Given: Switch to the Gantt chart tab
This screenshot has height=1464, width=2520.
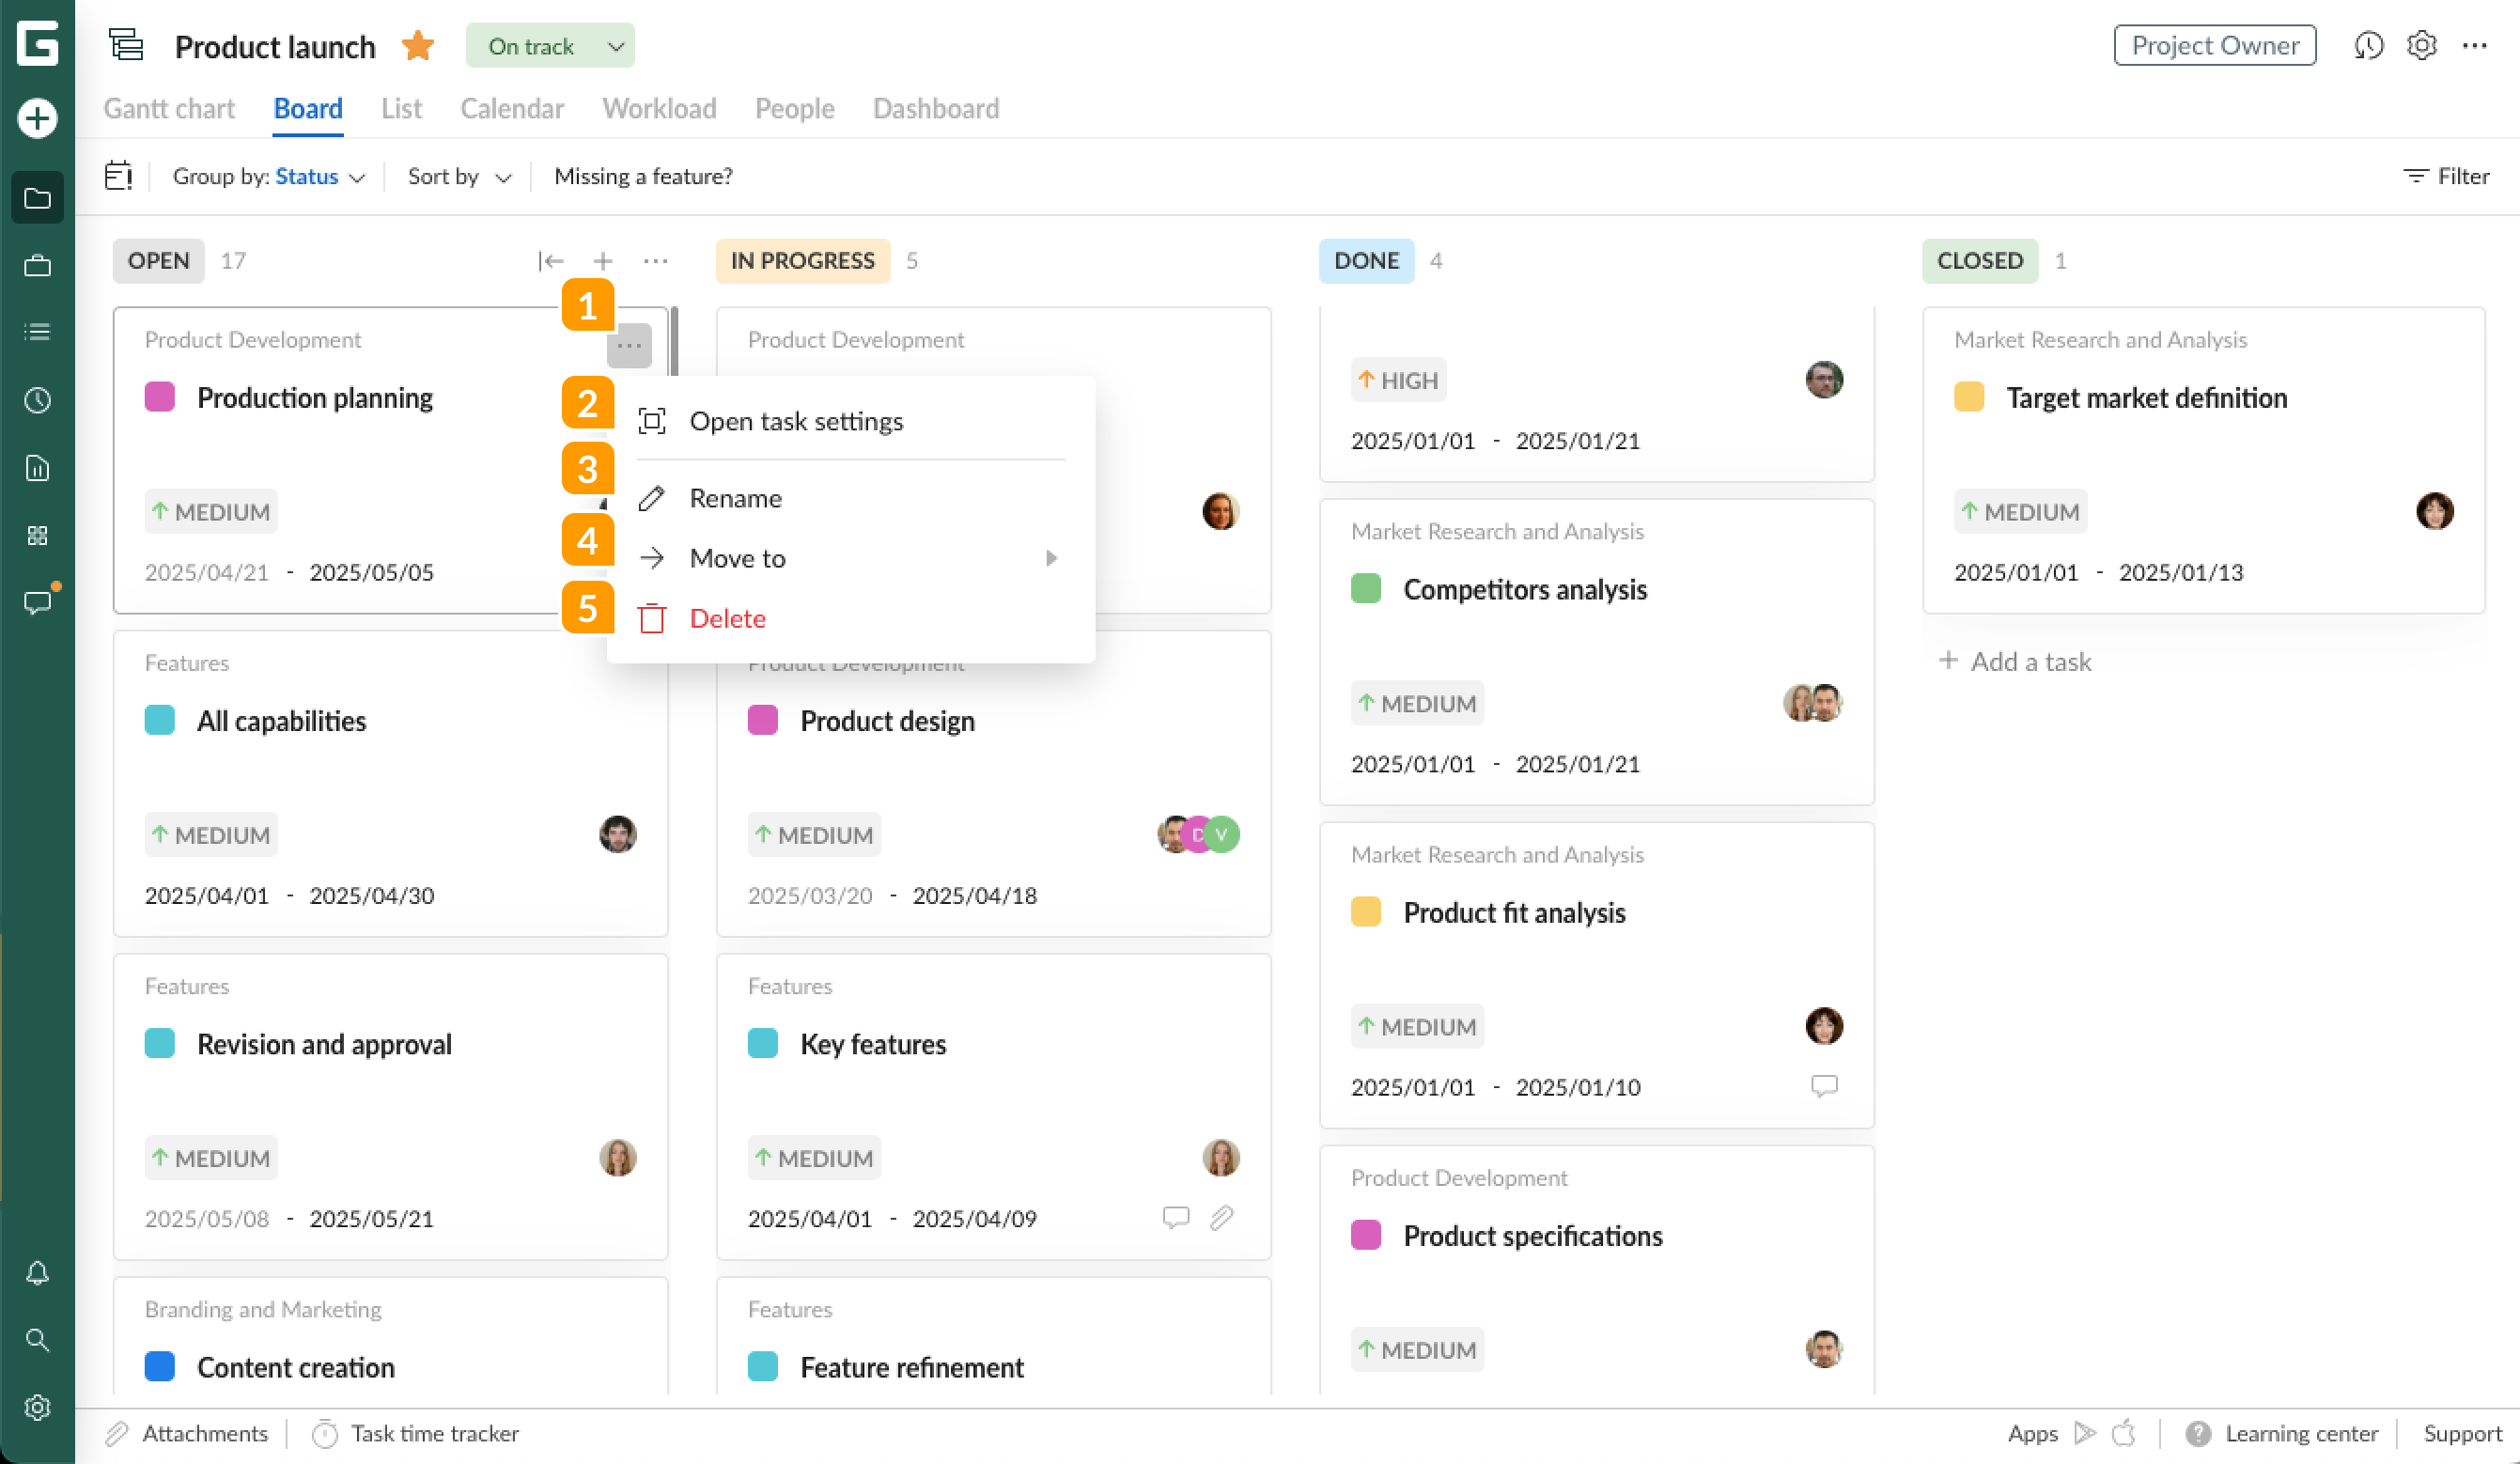Looking at the screenshot, I should coord(169,108).
